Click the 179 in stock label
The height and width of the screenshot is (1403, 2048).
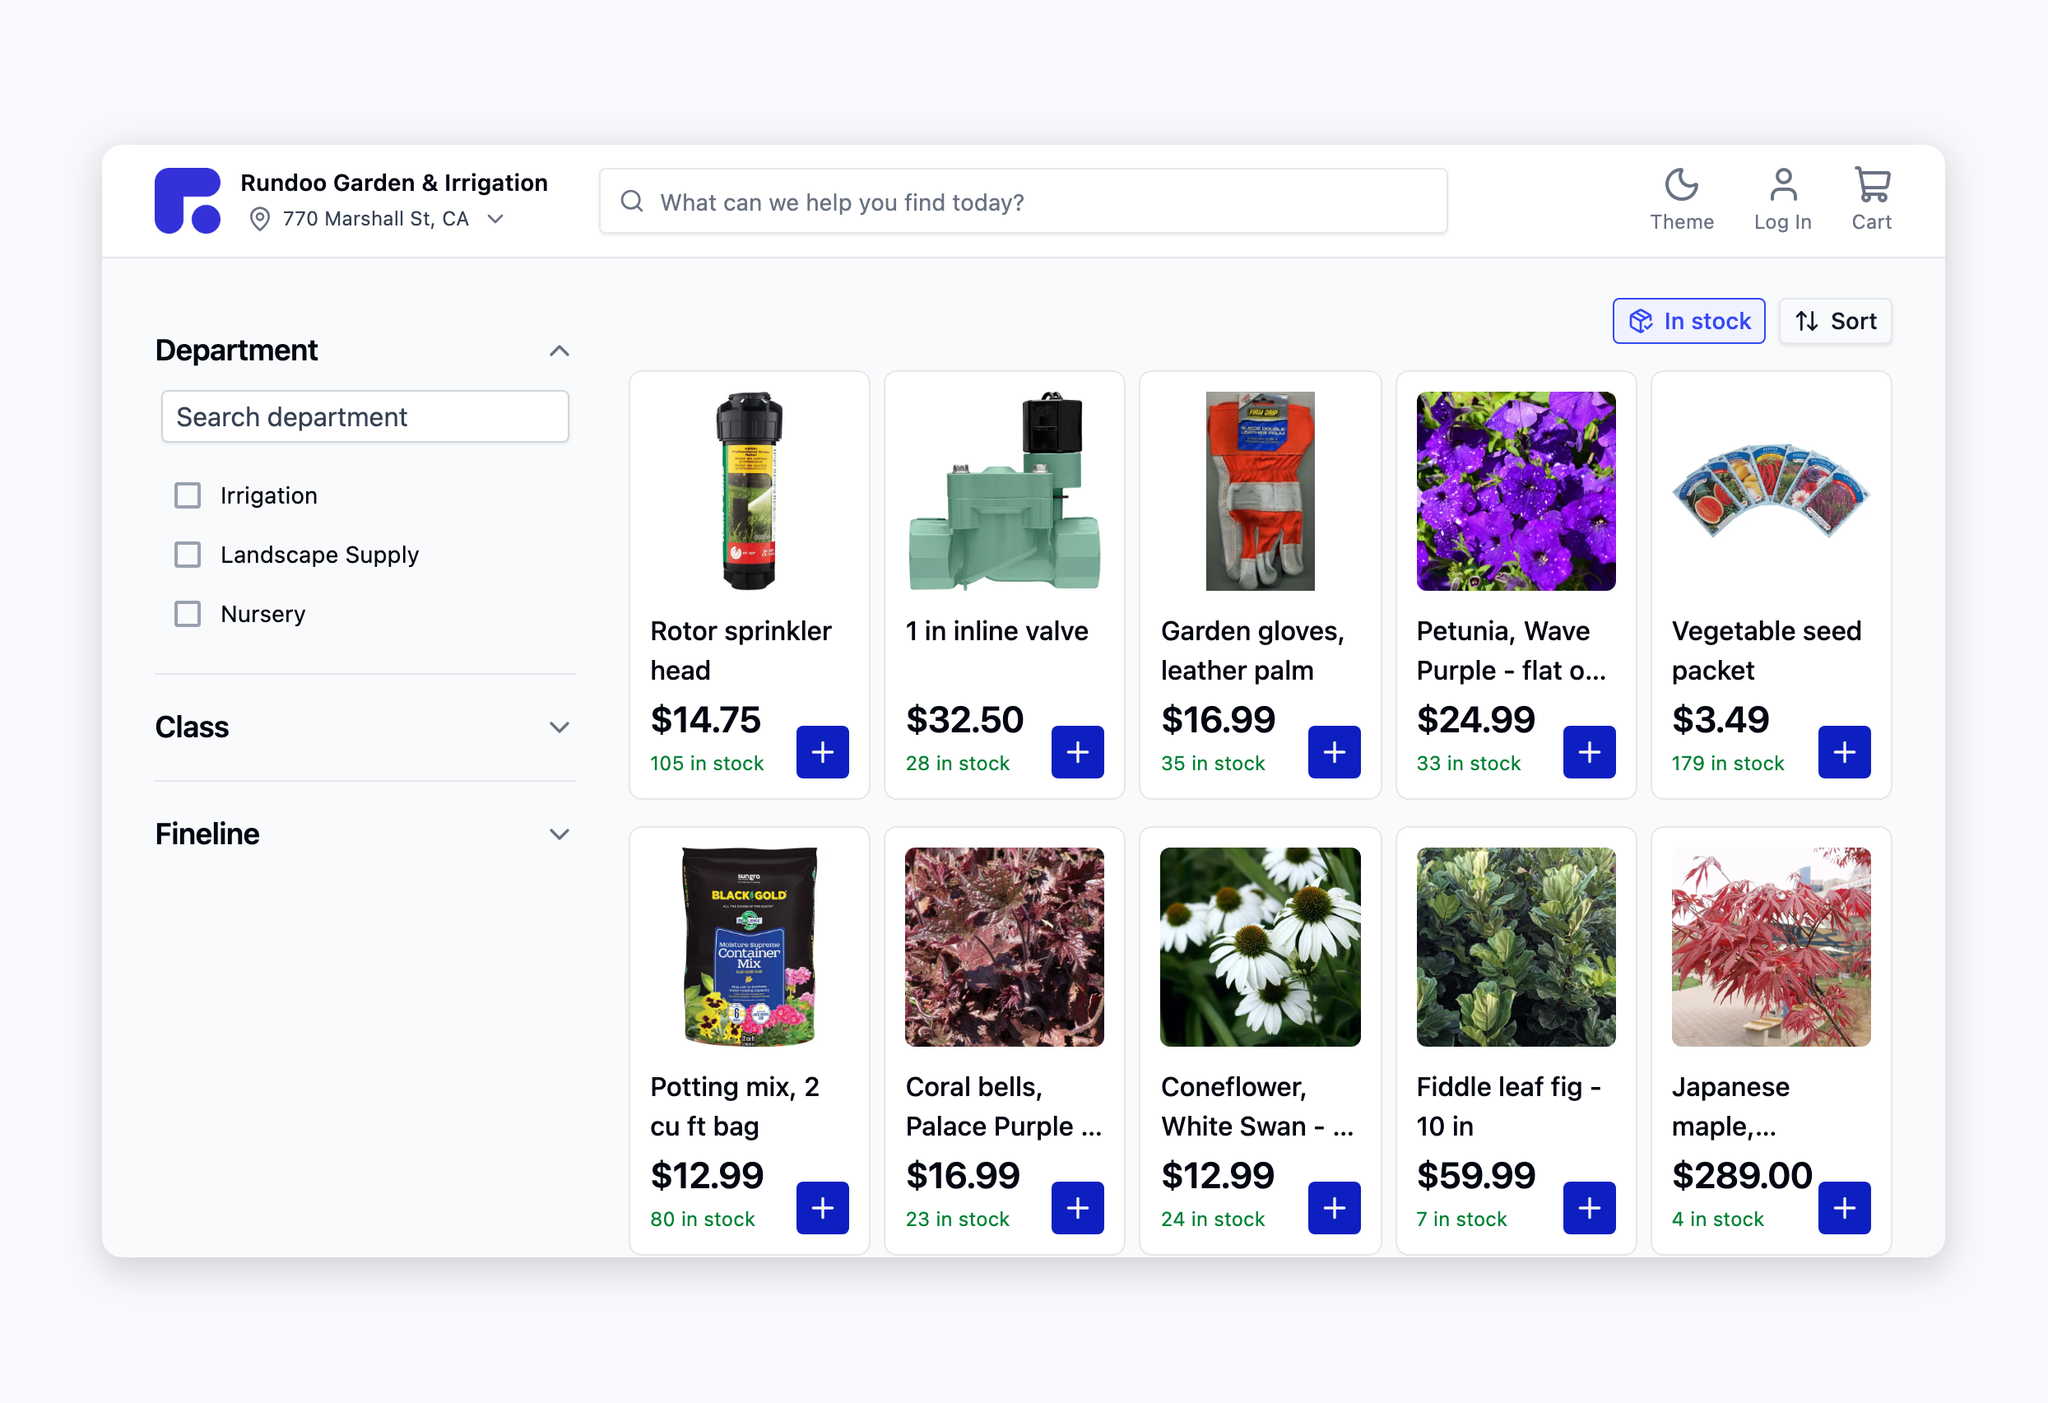1728,763
